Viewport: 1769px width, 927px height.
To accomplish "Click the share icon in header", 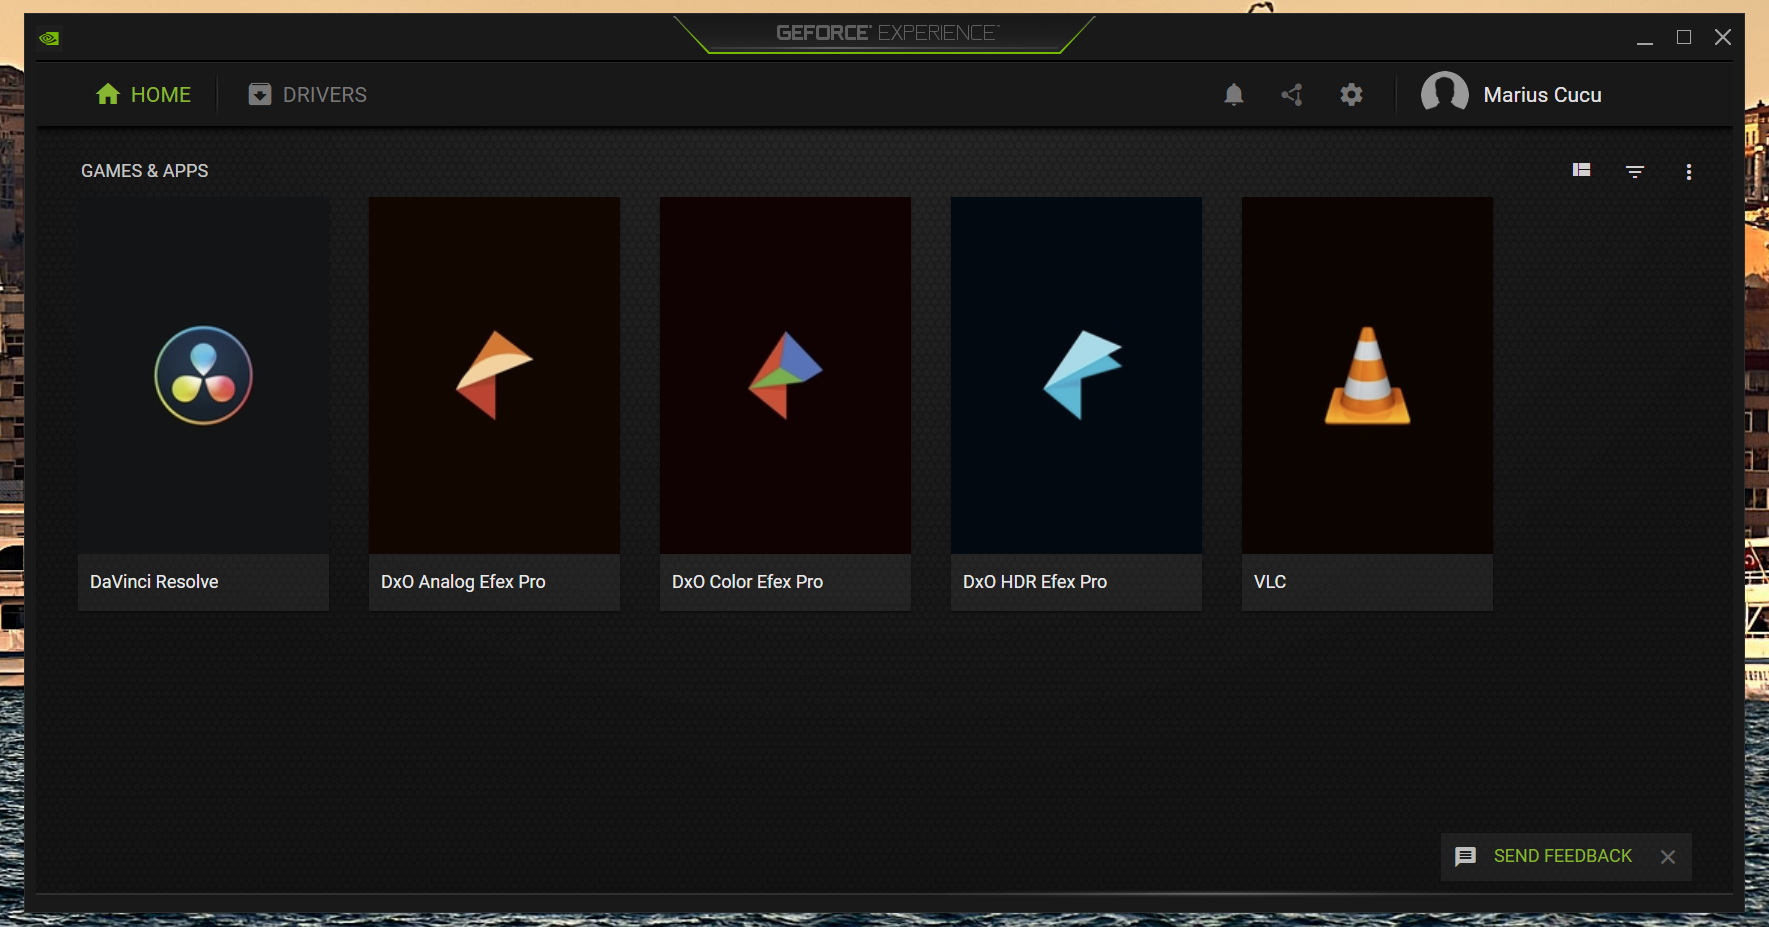I will click(x=1292, y=95).
